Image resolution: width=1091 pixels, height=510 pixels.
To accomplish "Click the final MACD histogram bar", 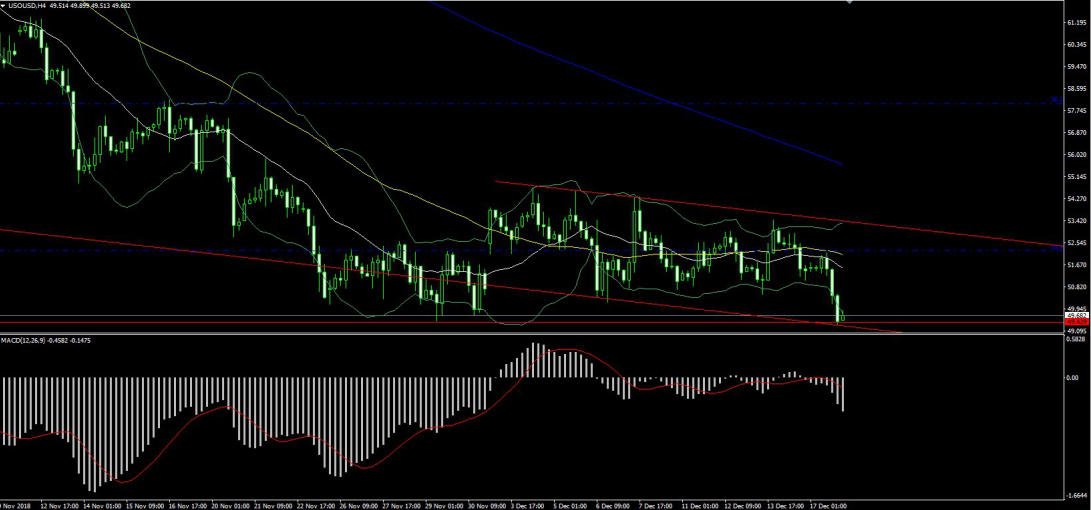I will [x=844, y=394].
